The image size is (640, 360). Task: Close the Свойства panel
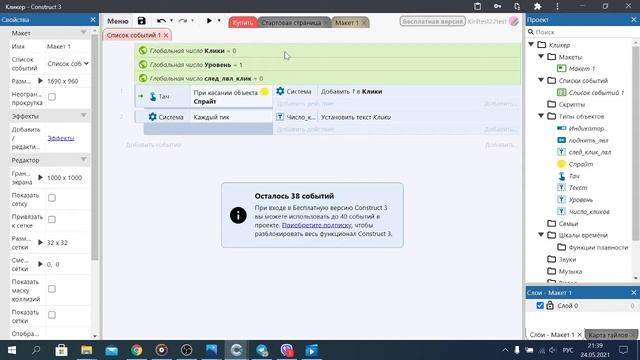(93, 20)
